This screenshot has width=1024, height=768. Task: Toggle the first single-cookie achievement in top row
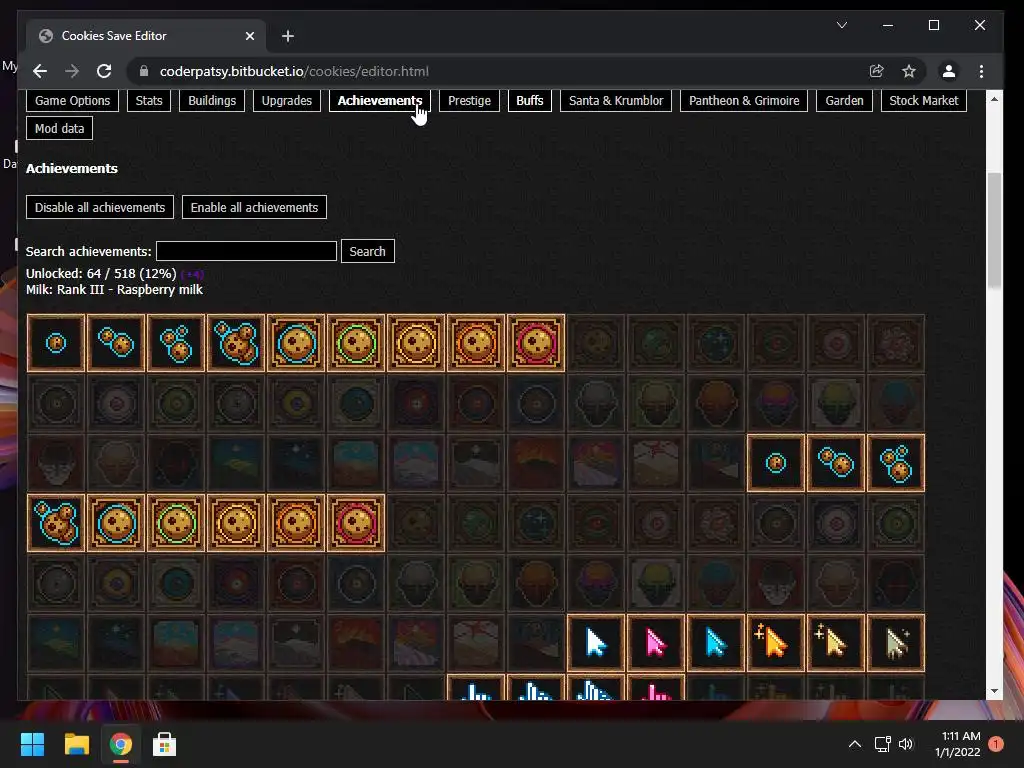(56, 343)
